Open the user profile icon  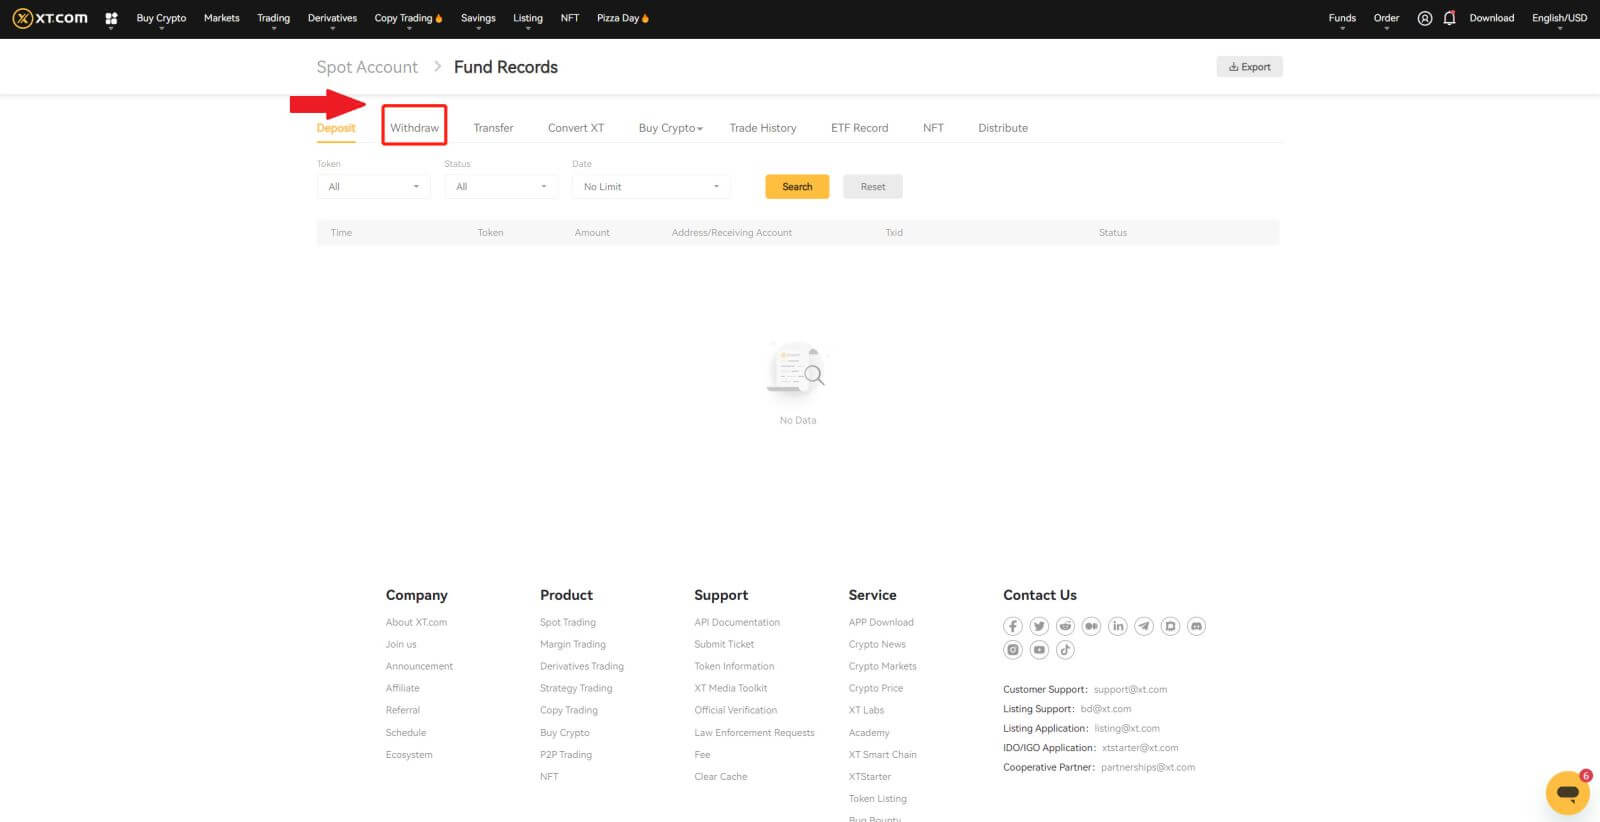(x=1424, y=18)
